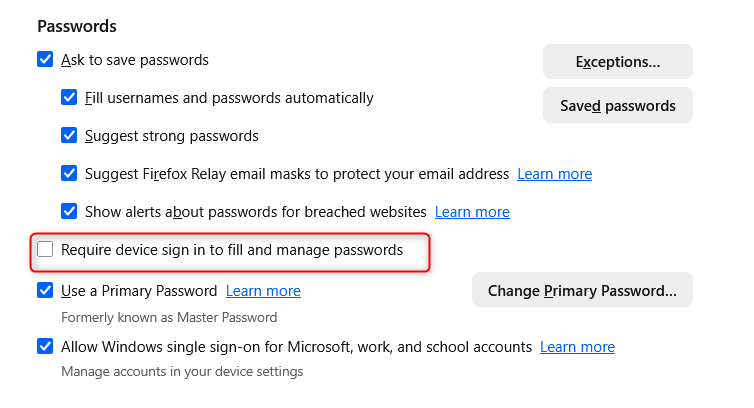This screenshot has width=754, height=408.
Task: Click Learn more beside Use a Primary Password
Action: [263, 292]
